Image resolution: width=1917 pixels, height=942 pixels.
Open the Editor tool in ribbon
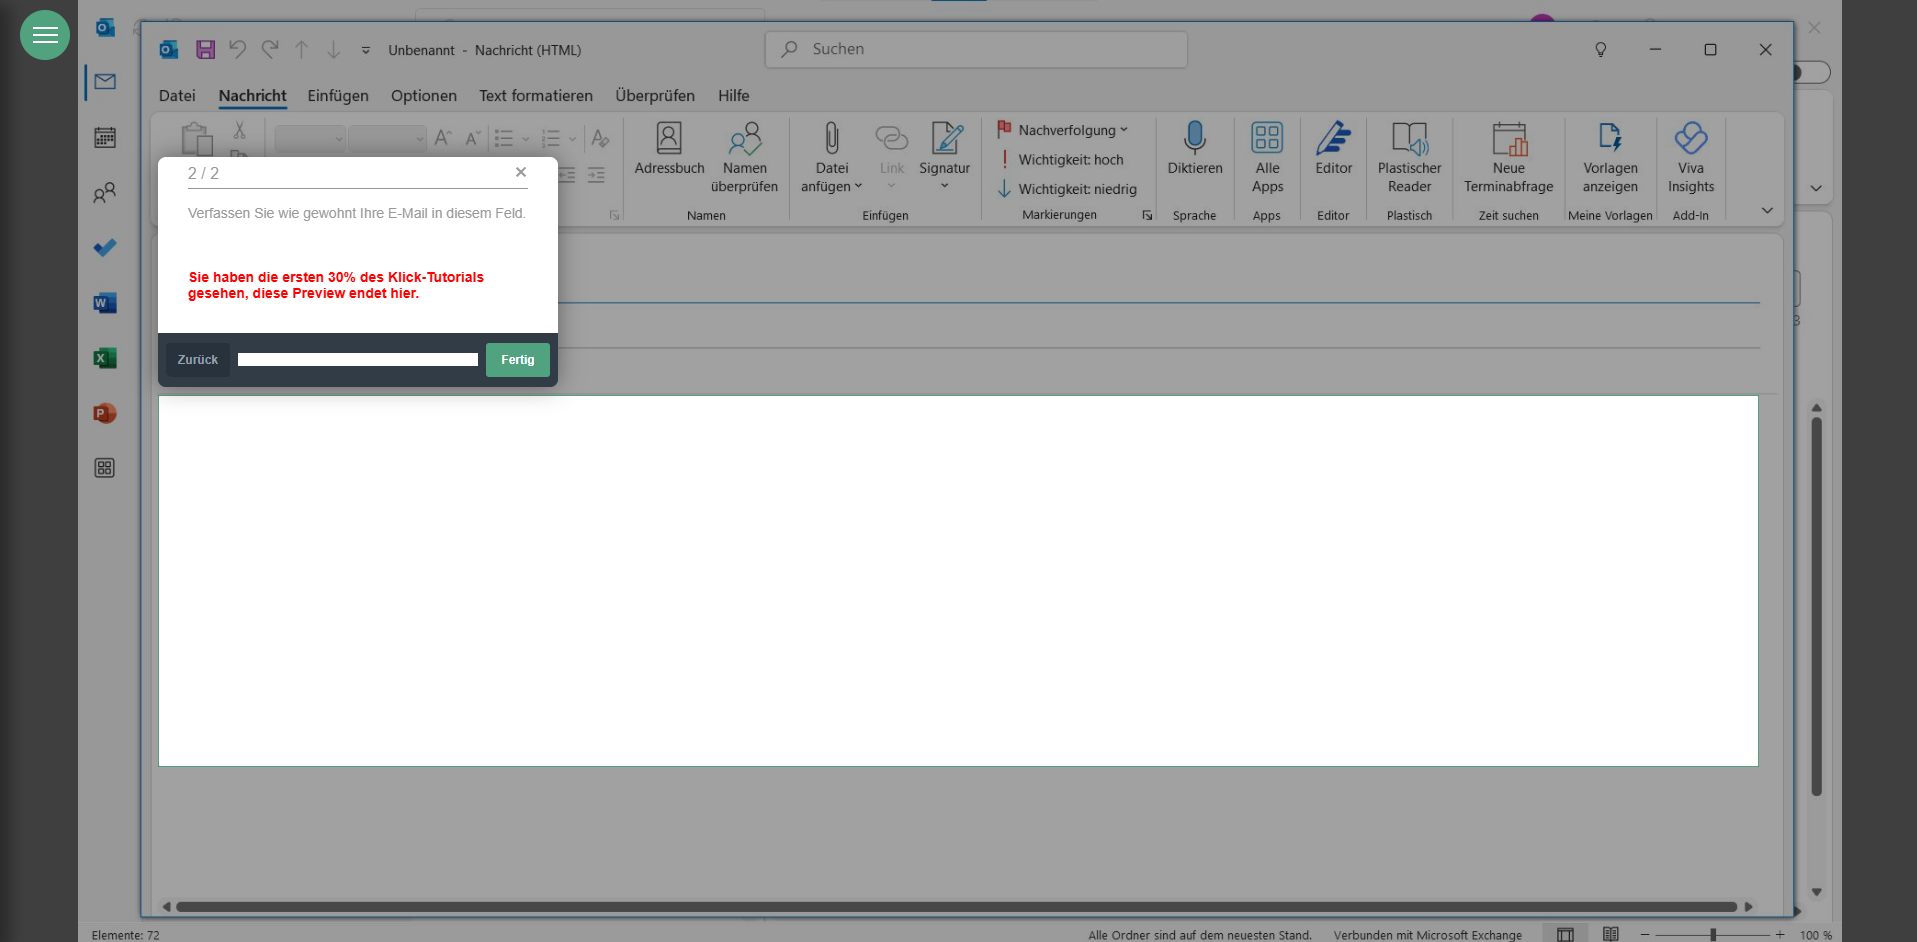click(x=1333, y=148)
